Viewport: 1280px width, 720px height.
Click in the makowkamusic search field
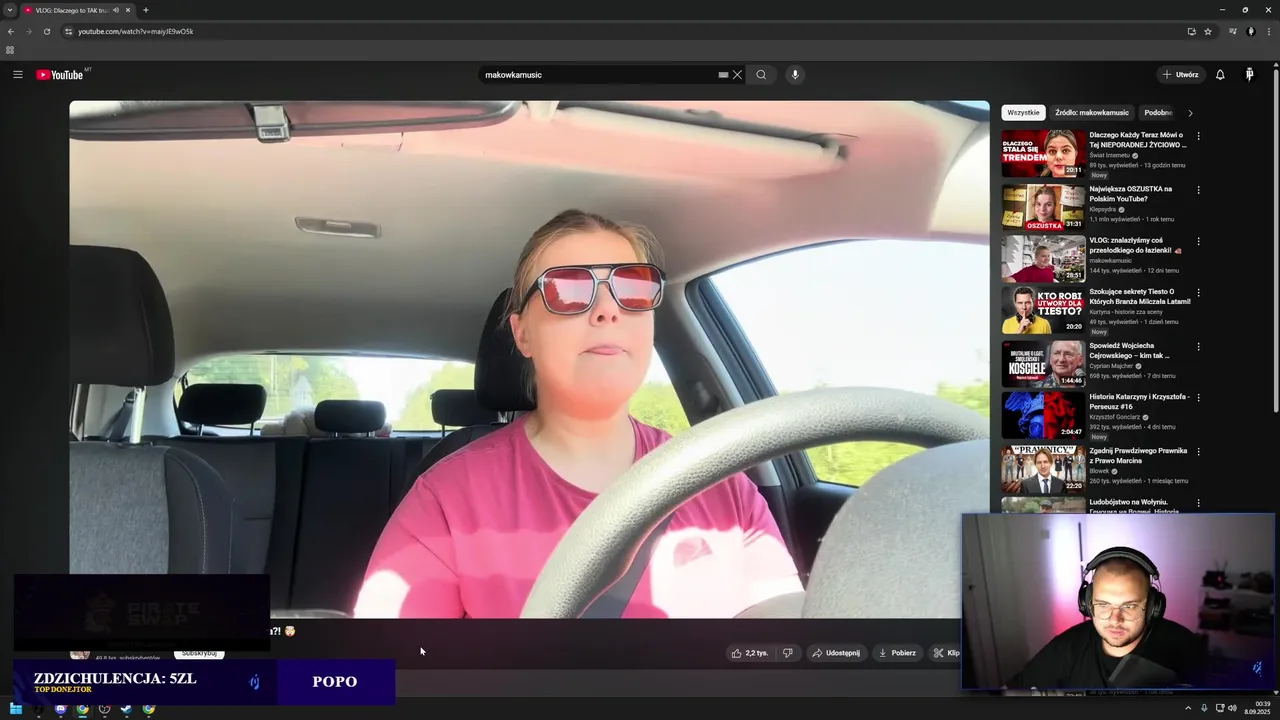(x=598, y=75)
